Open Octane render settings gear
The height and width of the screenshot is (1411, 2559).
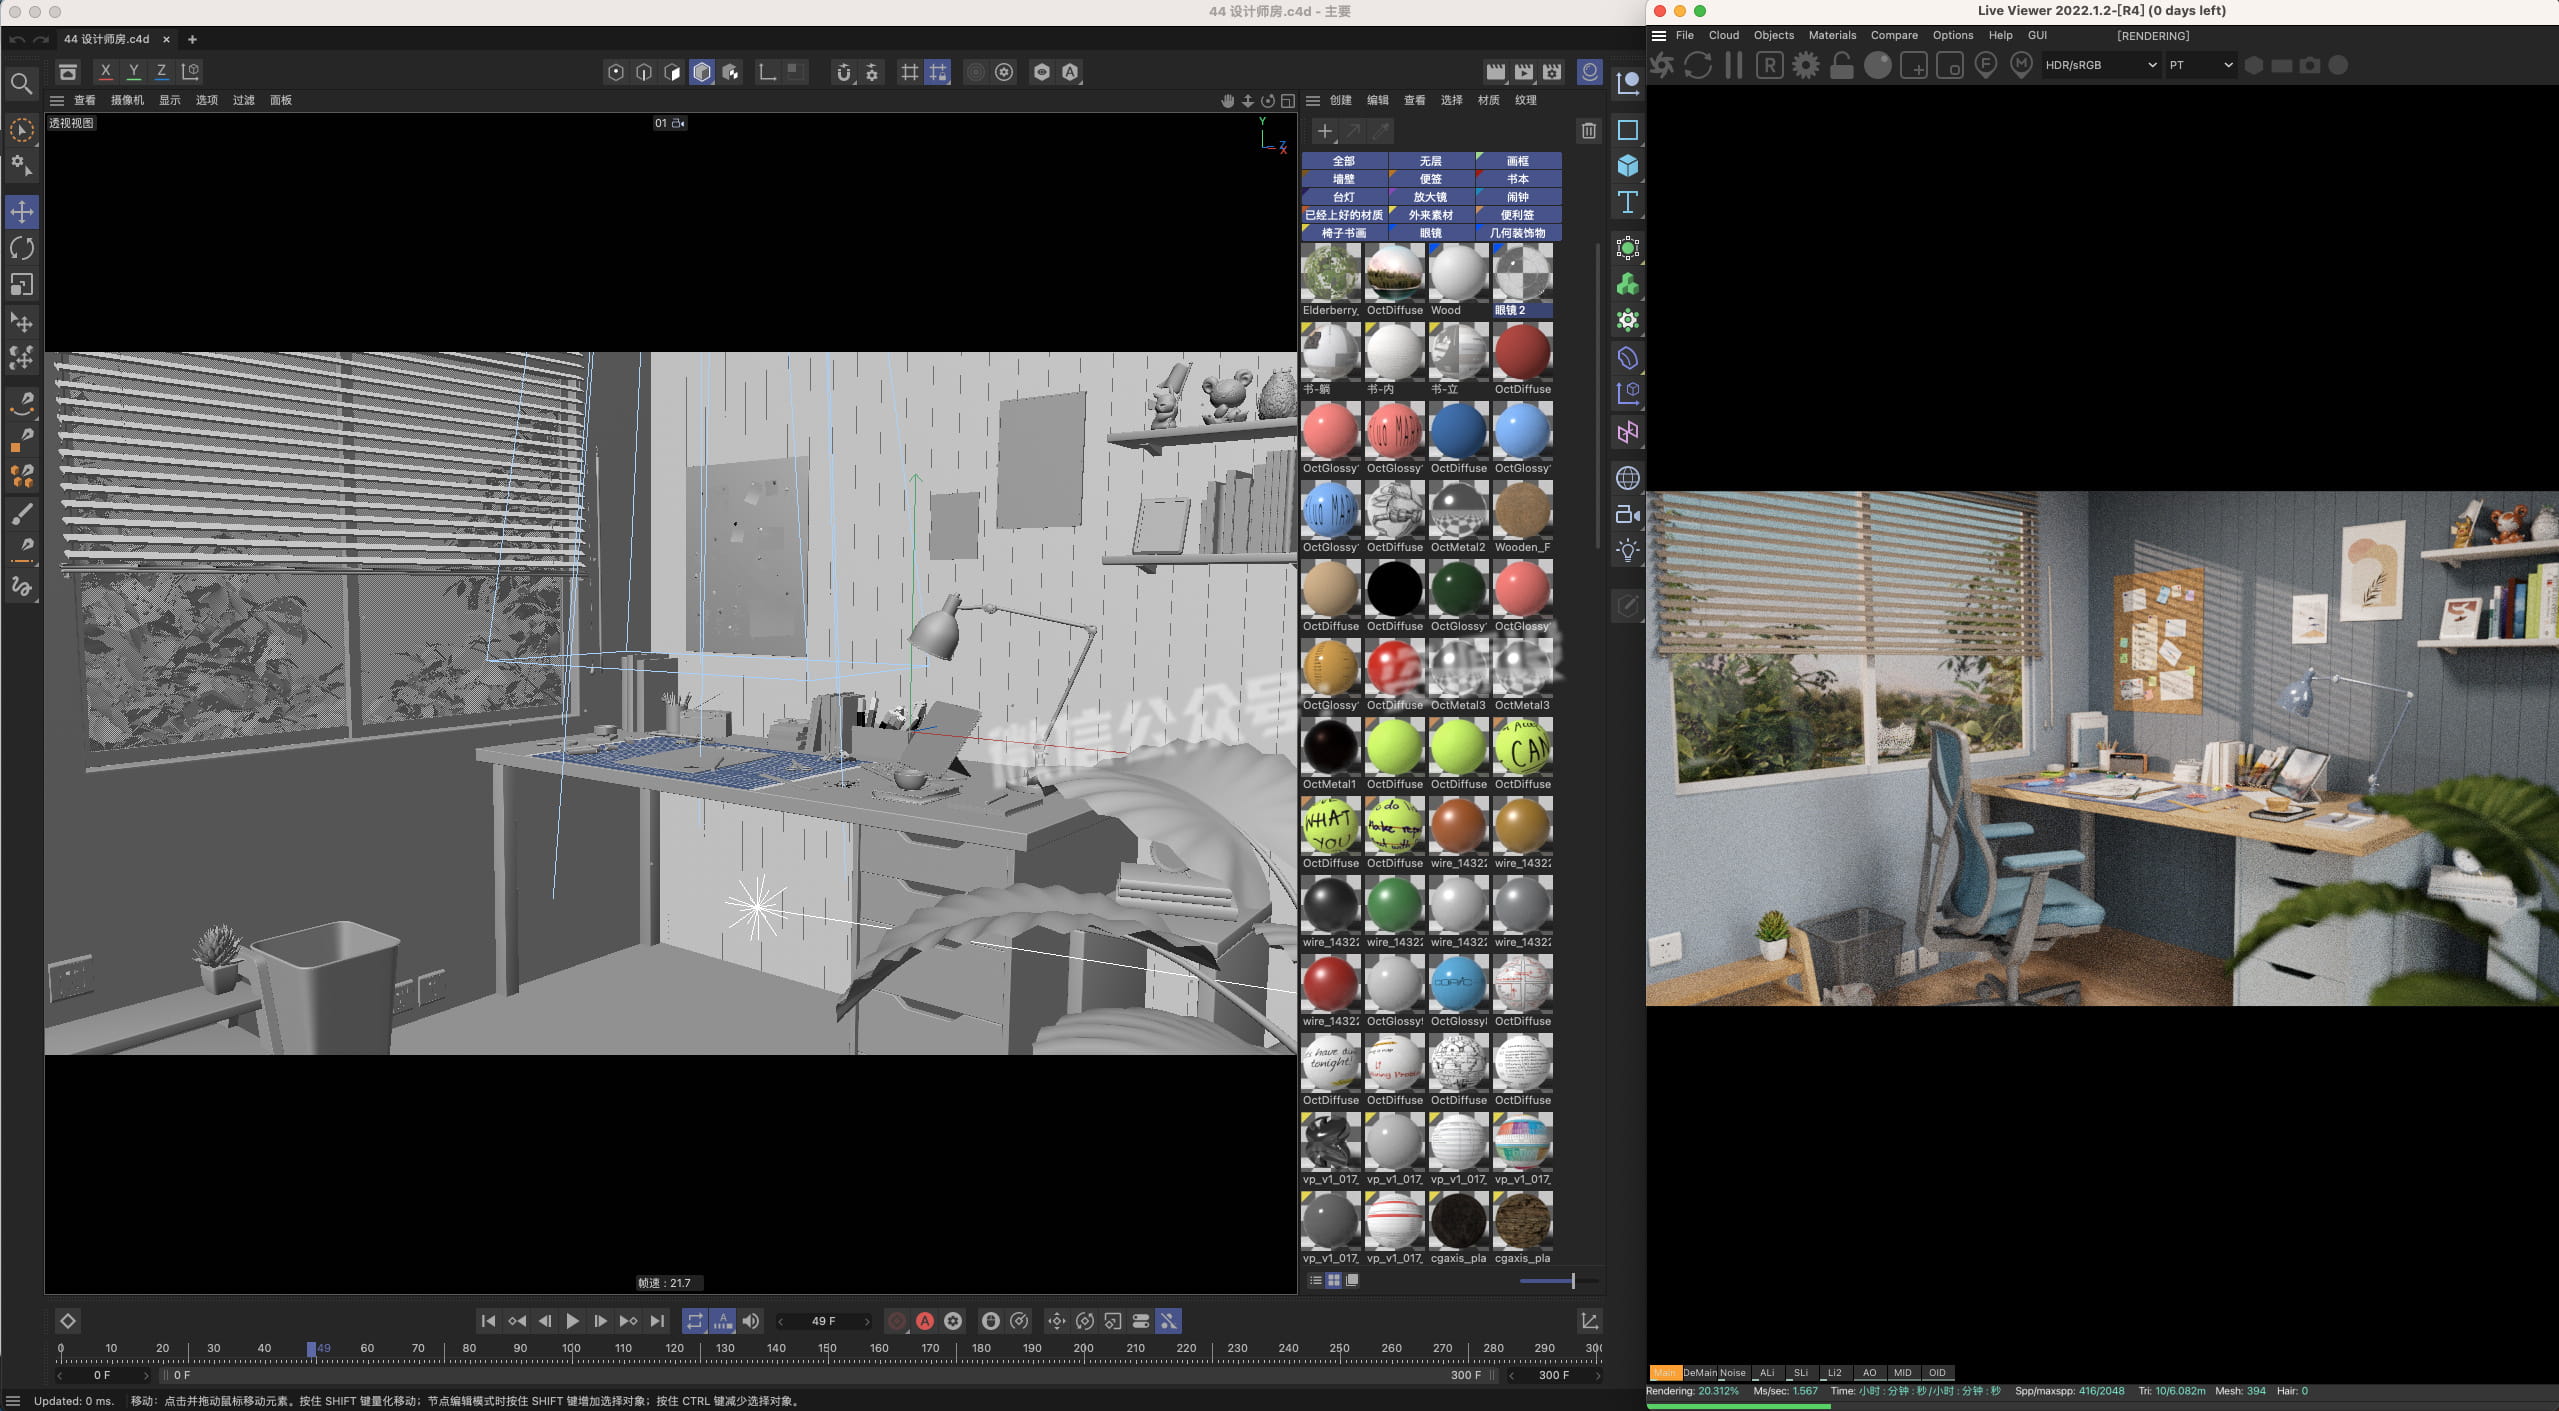(1806, 66)
